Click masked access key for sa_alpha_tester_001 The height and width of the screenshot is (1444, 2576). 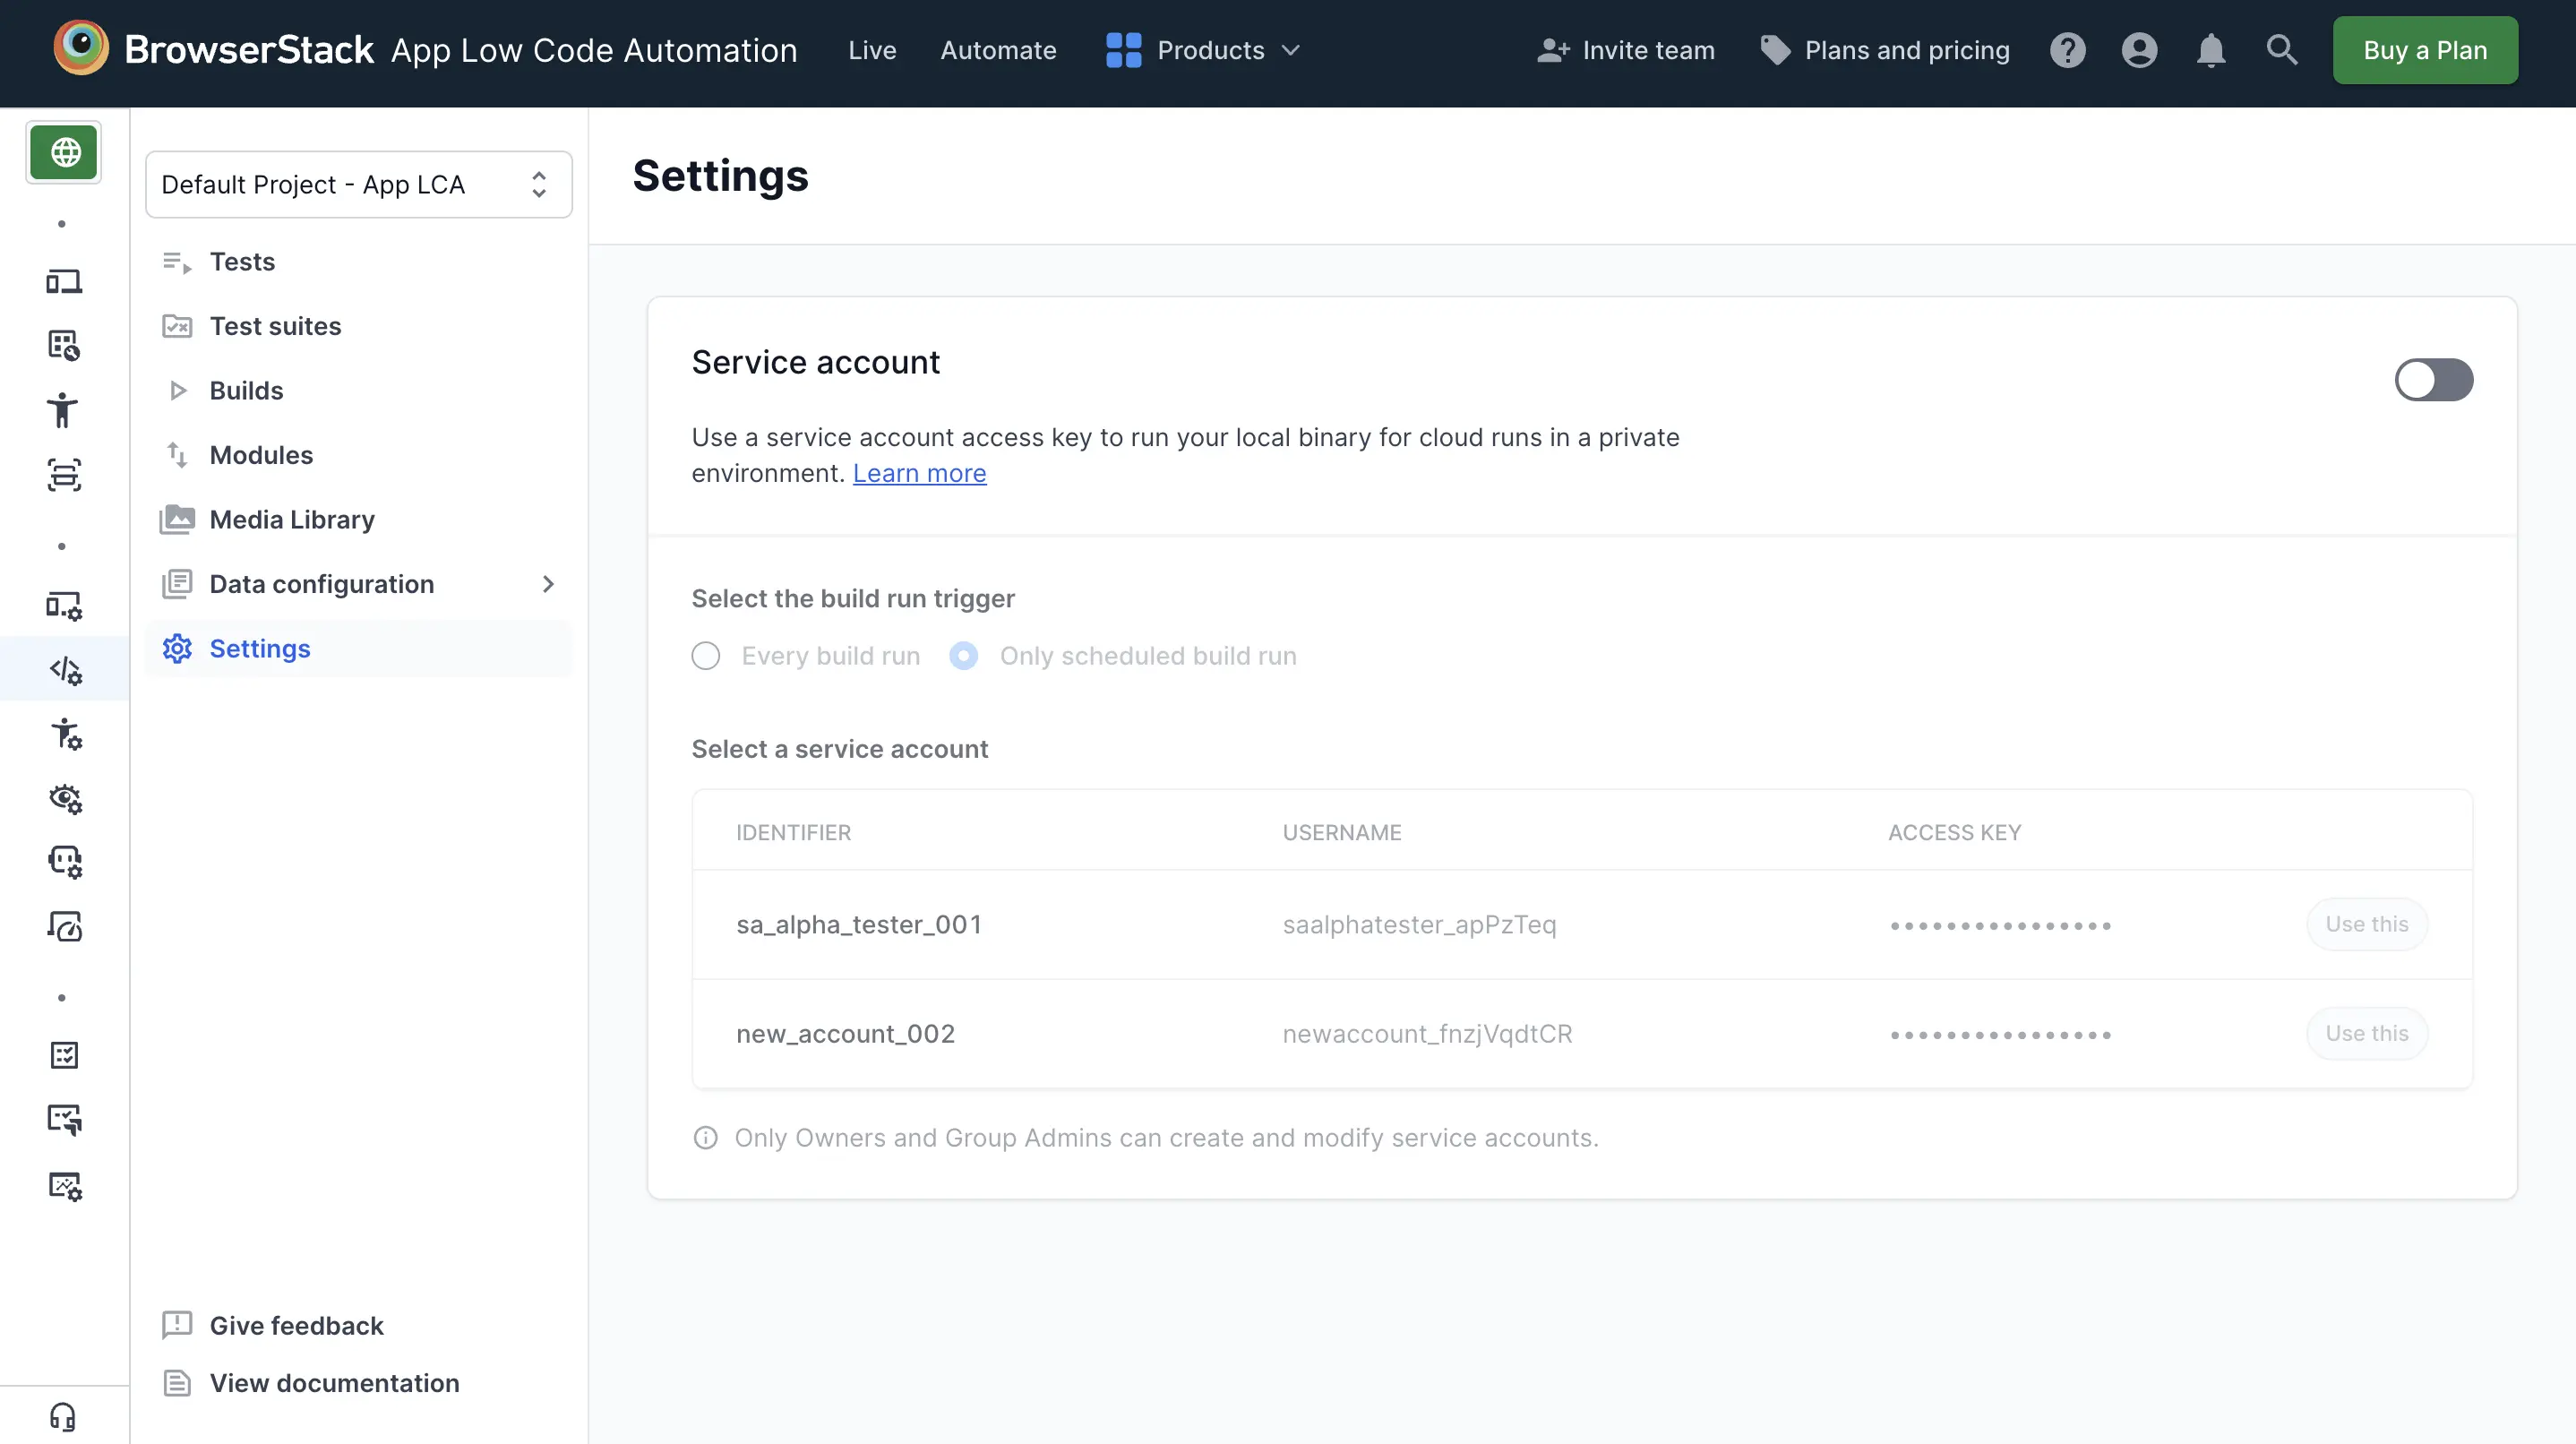click(x=2000, y=926)
